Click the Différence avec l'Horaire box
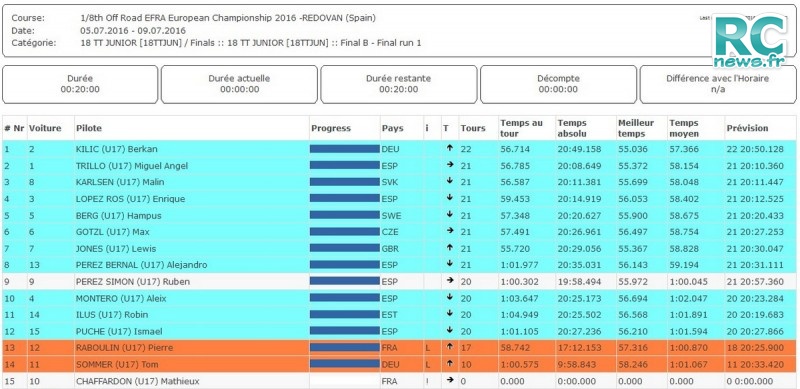The image size is (800, 389). tap(717, 84)
